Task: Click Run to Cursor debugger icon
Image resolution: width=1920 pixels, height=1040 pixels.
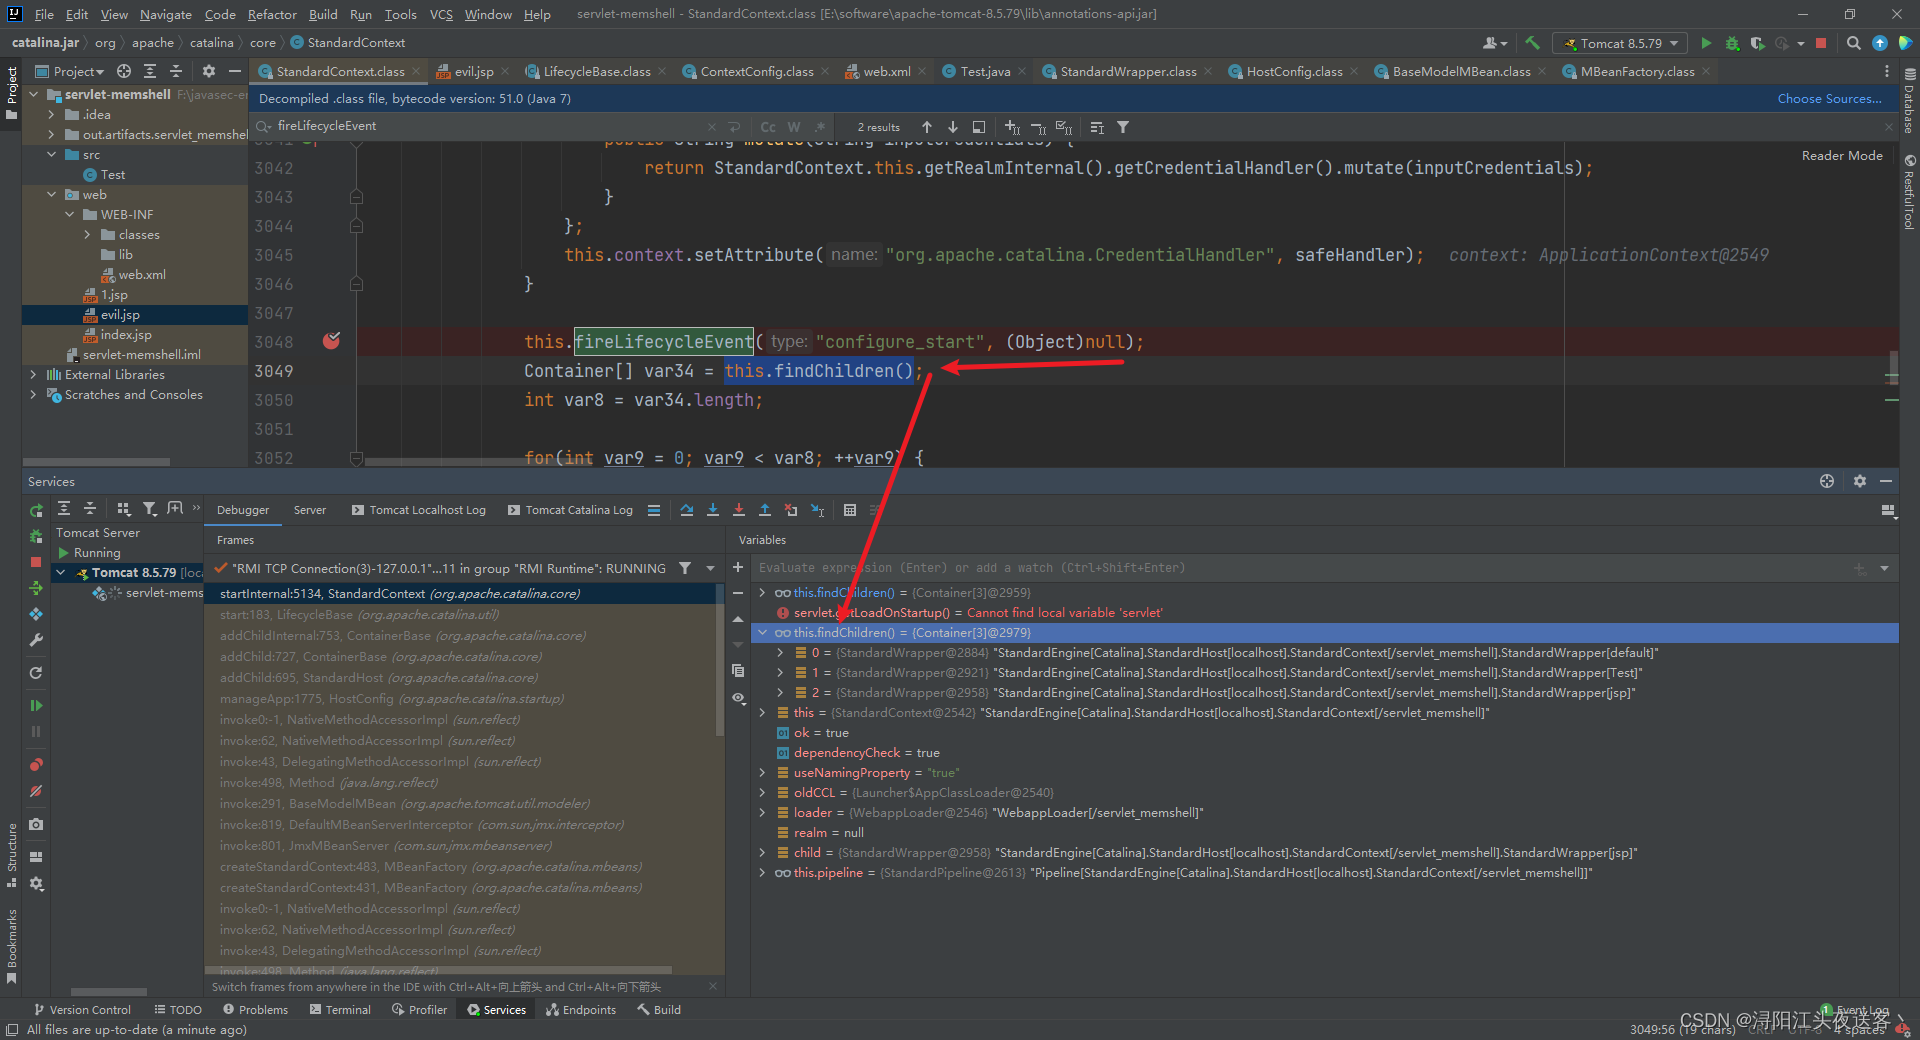Action: [x=818, y=510]
